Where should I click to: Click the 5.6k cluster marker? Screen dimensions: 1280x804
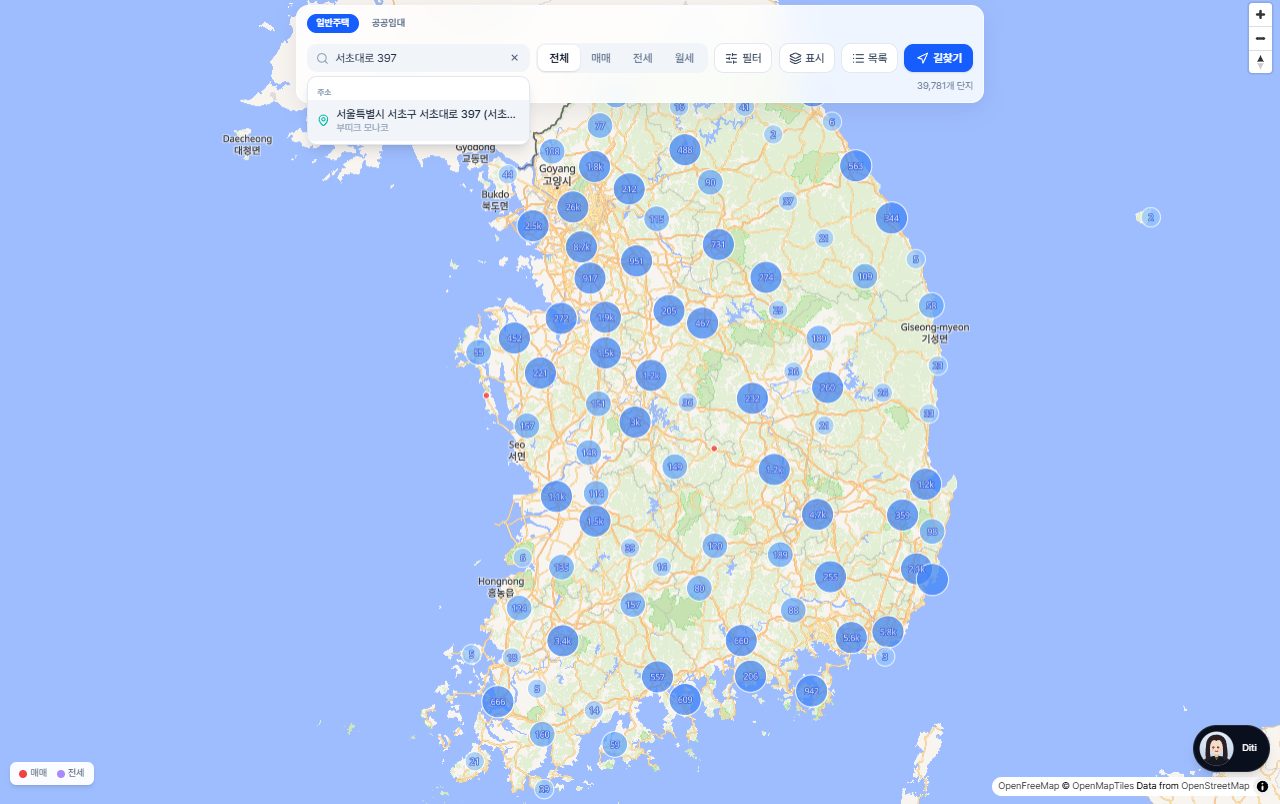click(x=851, y=637)
